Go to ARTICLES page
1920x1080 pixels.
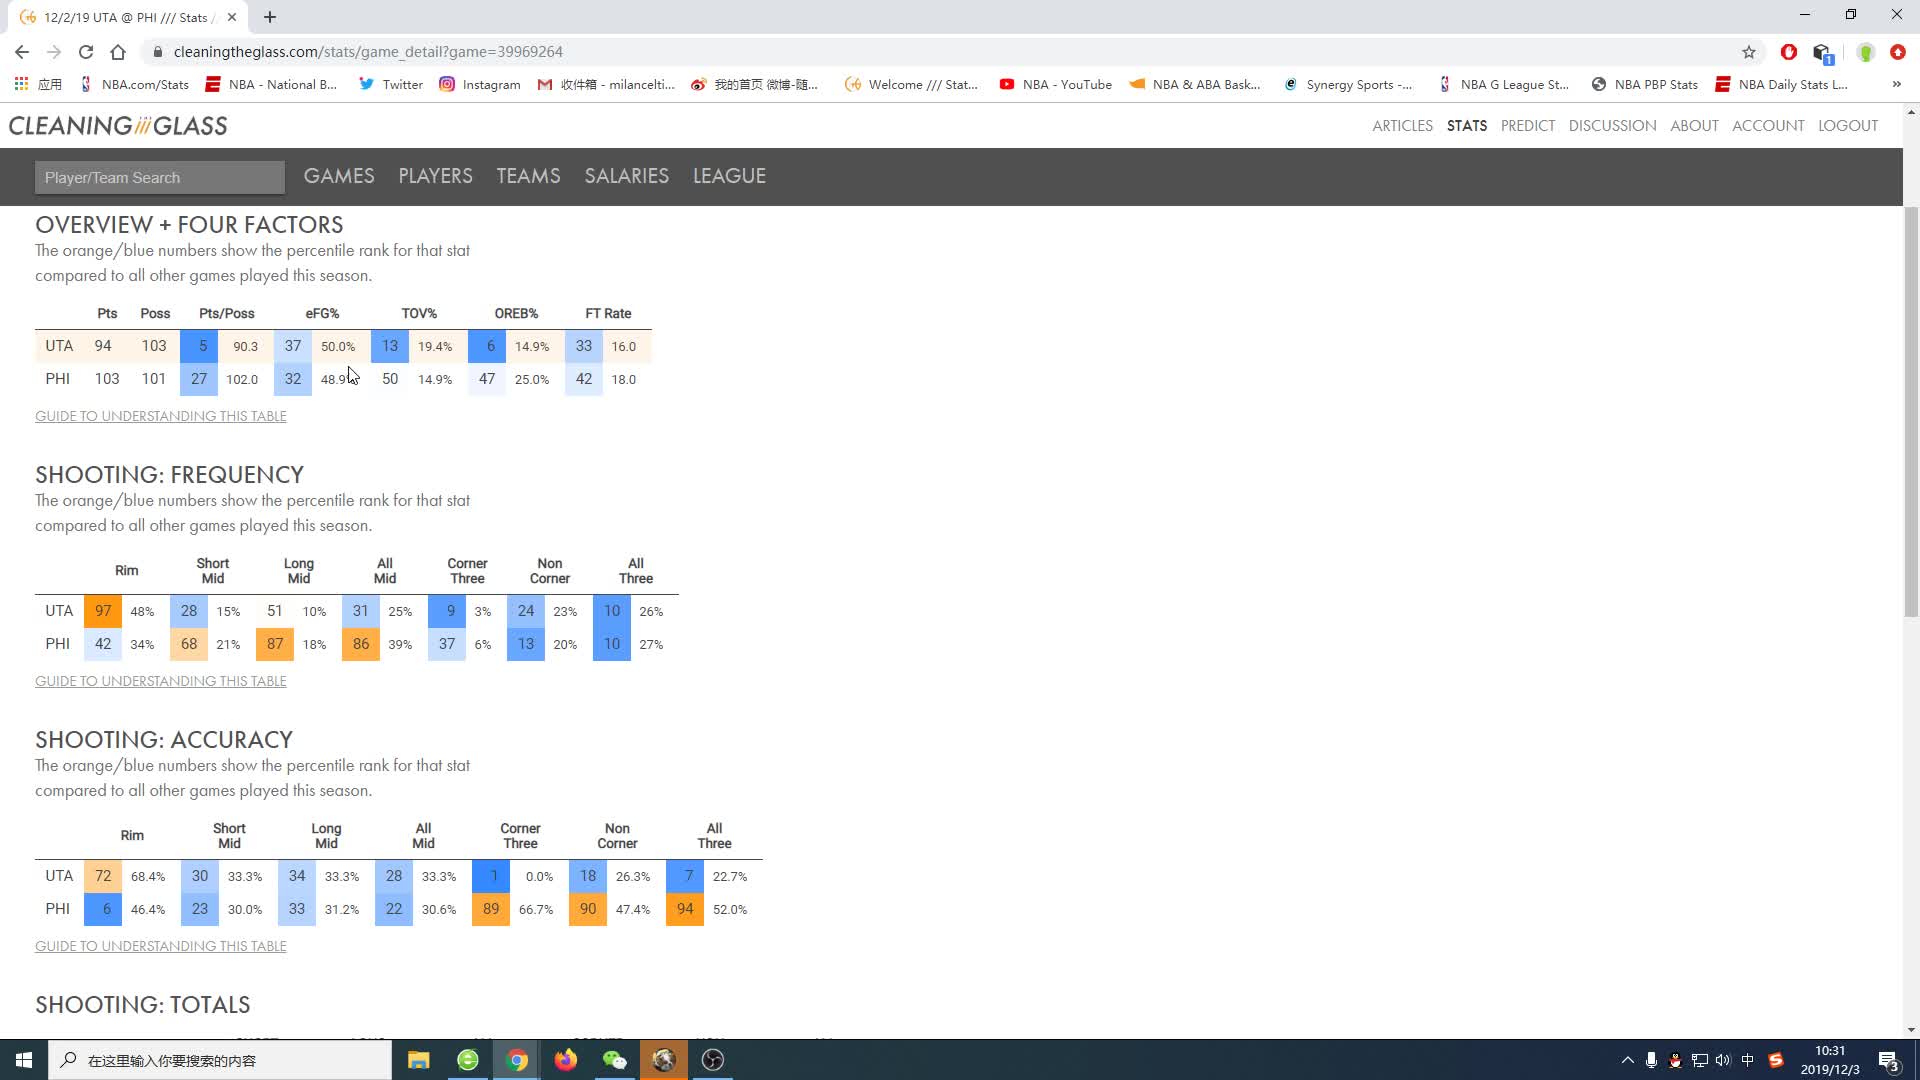[x=1402, y=126]
